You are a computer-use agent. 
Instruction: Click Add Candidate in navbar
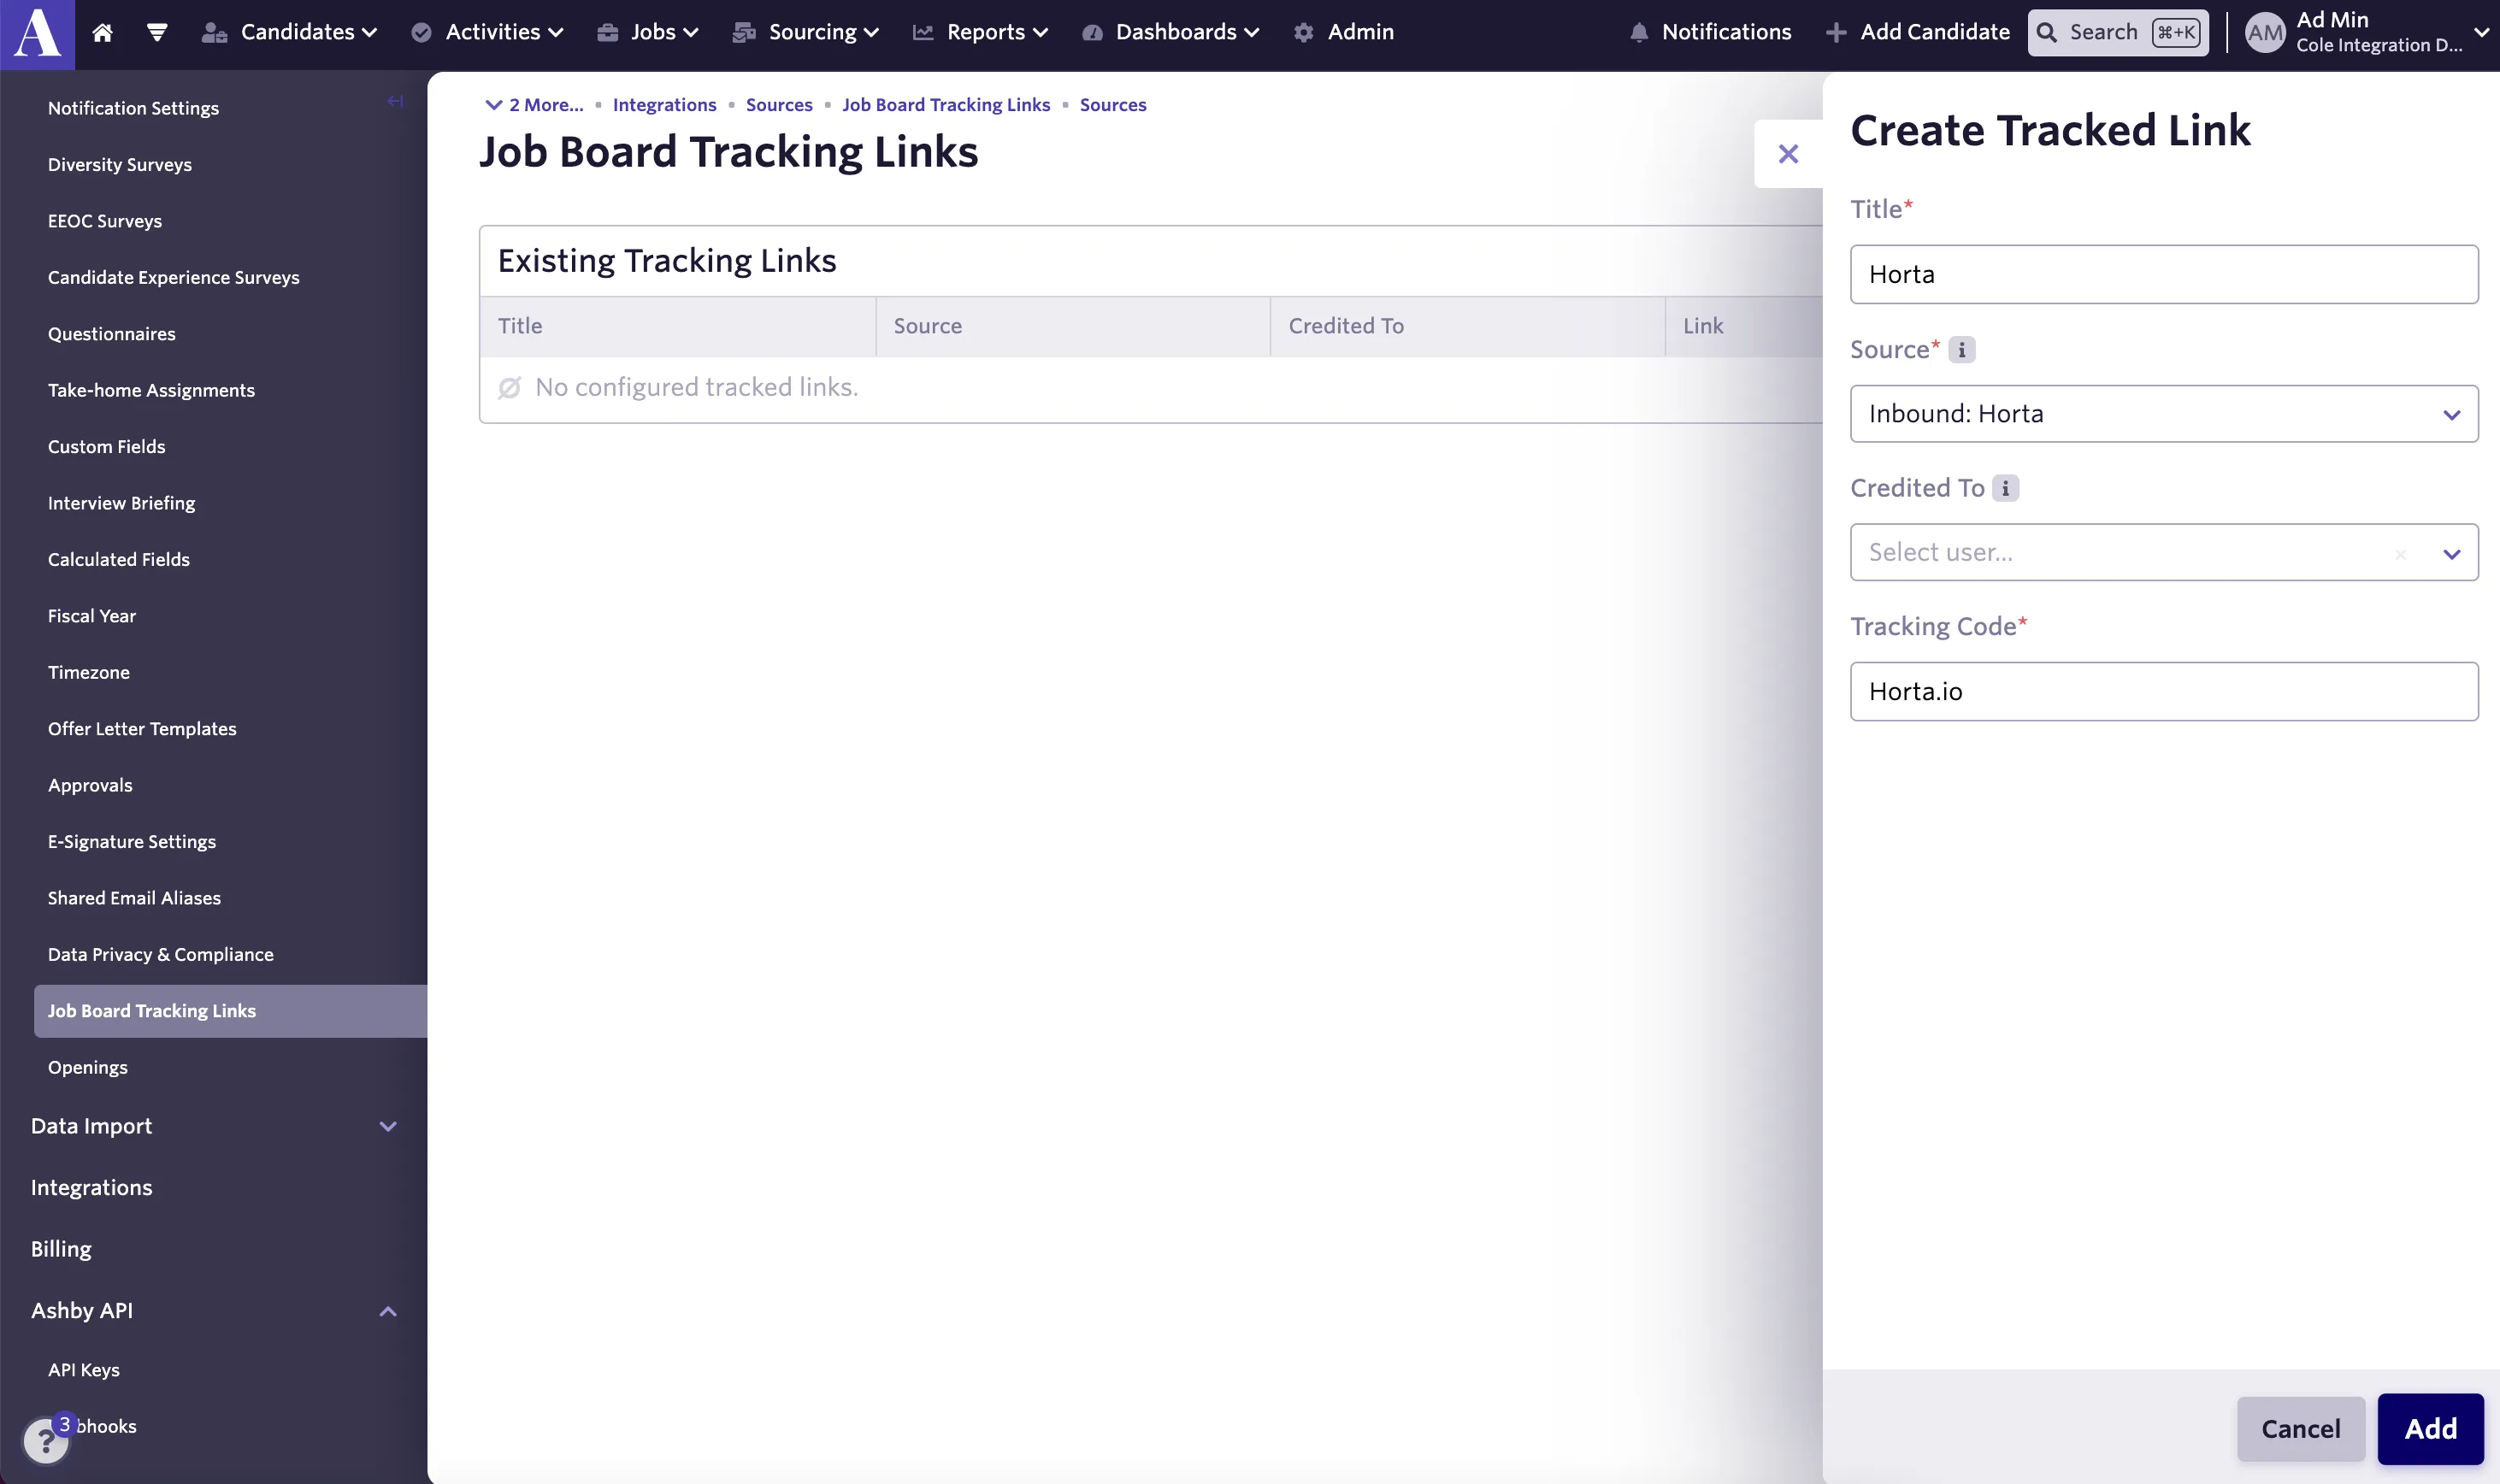click(1917, 33)
